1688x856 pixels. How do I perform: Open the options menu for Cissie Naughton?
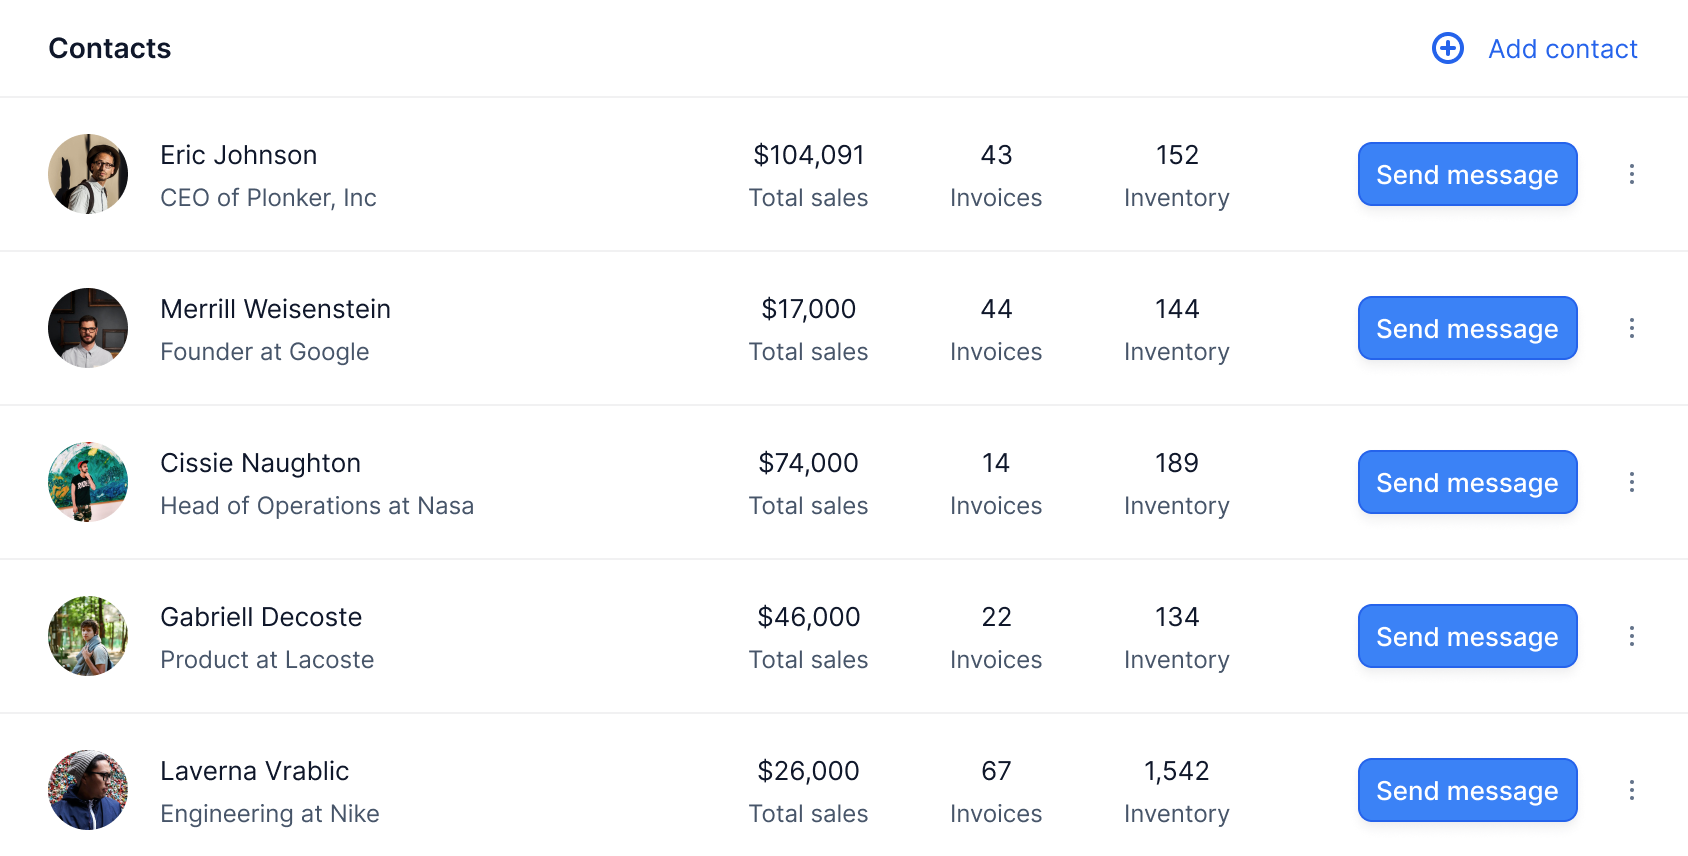pyautogui.click(x=1632, y=482)
